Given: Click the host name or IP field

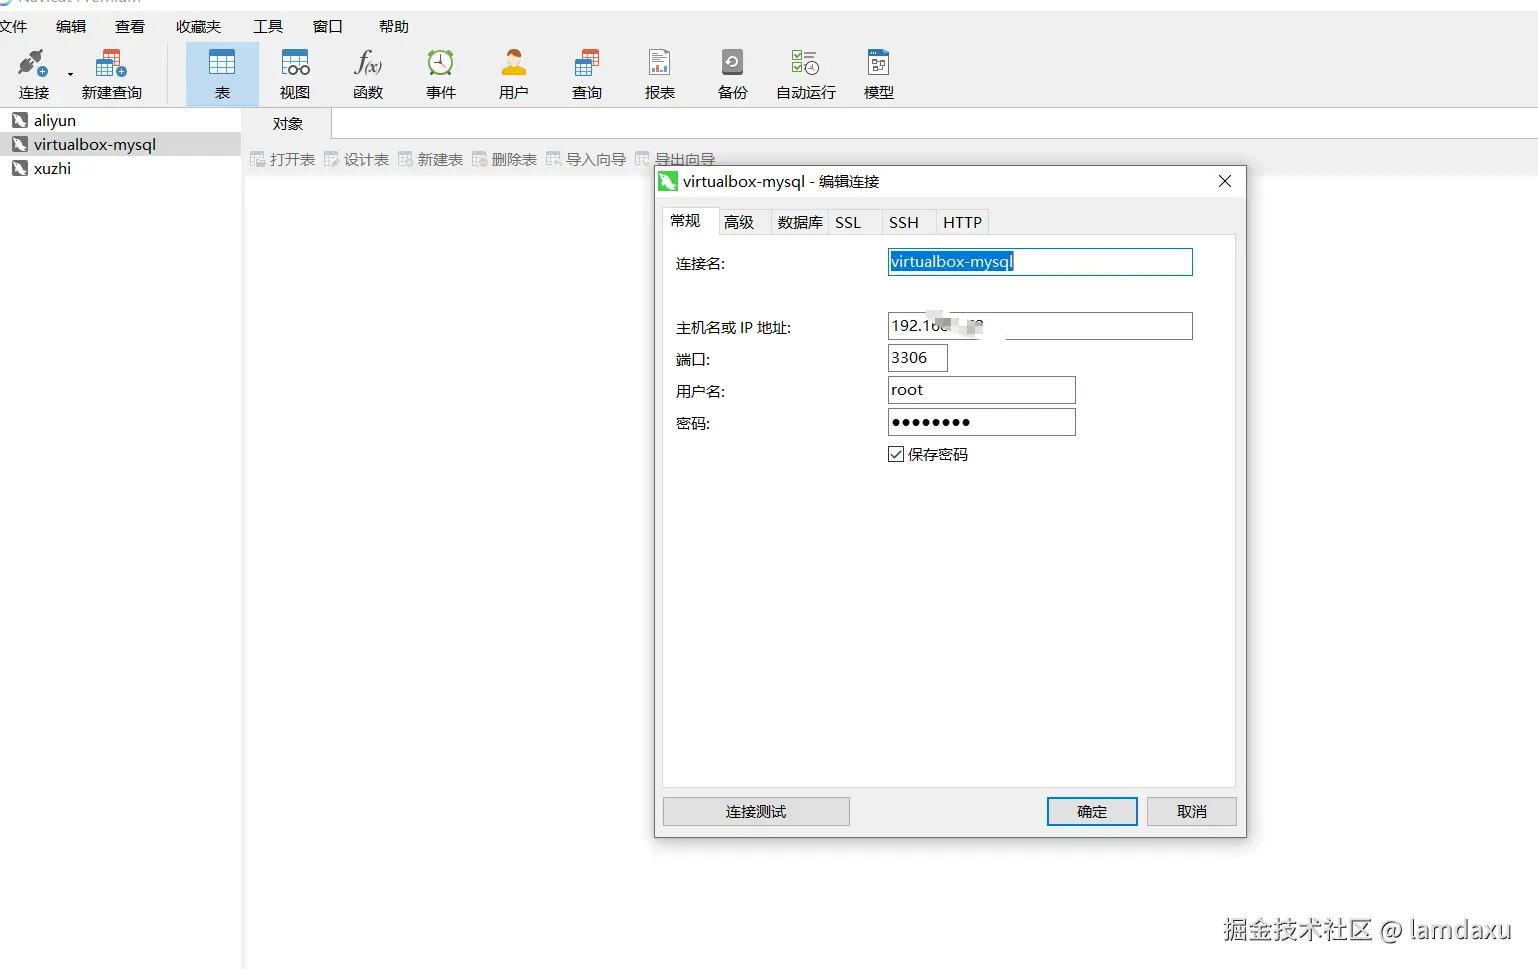Looking at the screenshot, I should pos(1040,326).
